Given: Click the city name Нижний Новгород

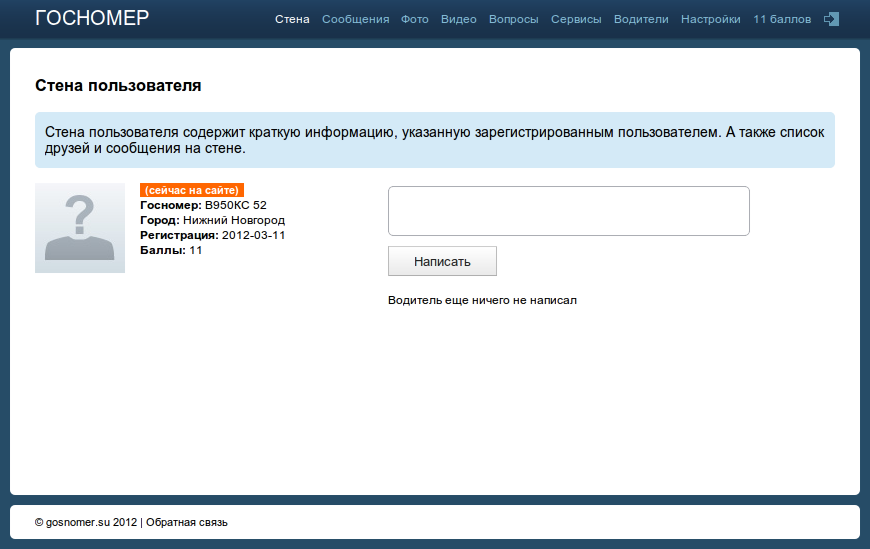Looking at the screenshot, I should point(234,220).
